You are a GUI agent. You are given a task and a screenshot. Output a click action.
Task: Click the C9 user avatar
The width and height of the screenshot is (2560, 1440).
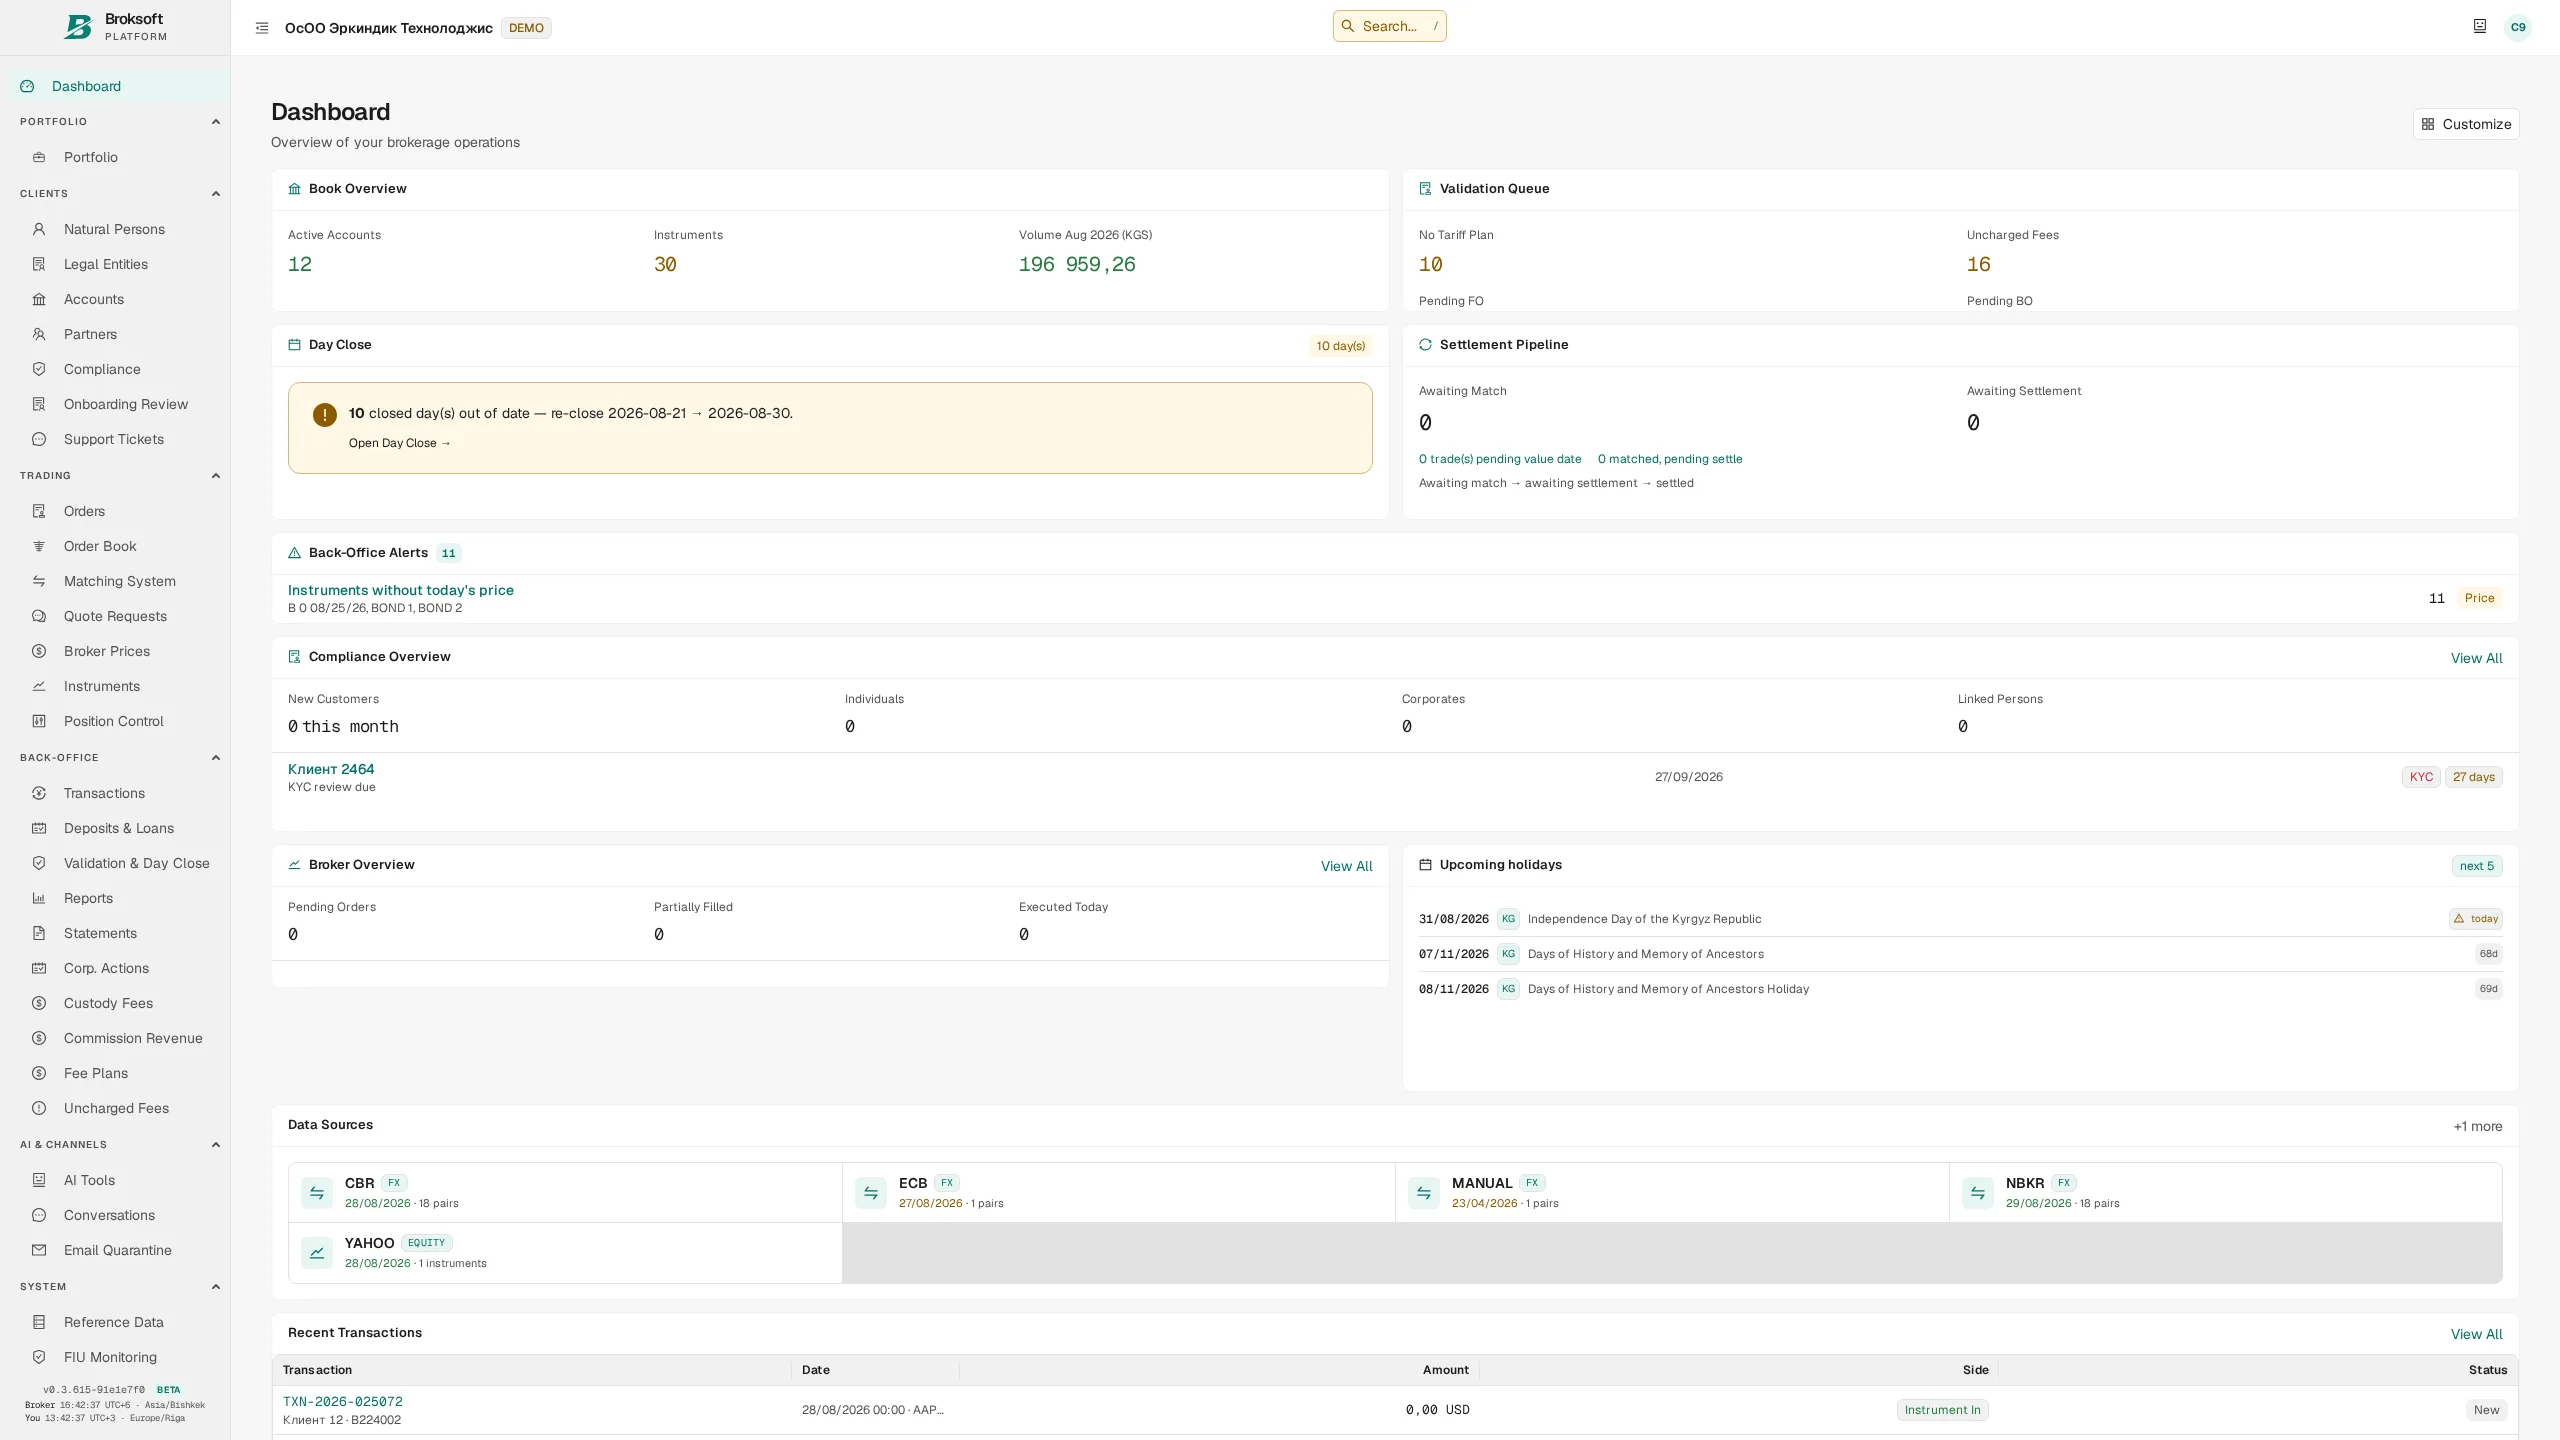tap(2518, 27)
